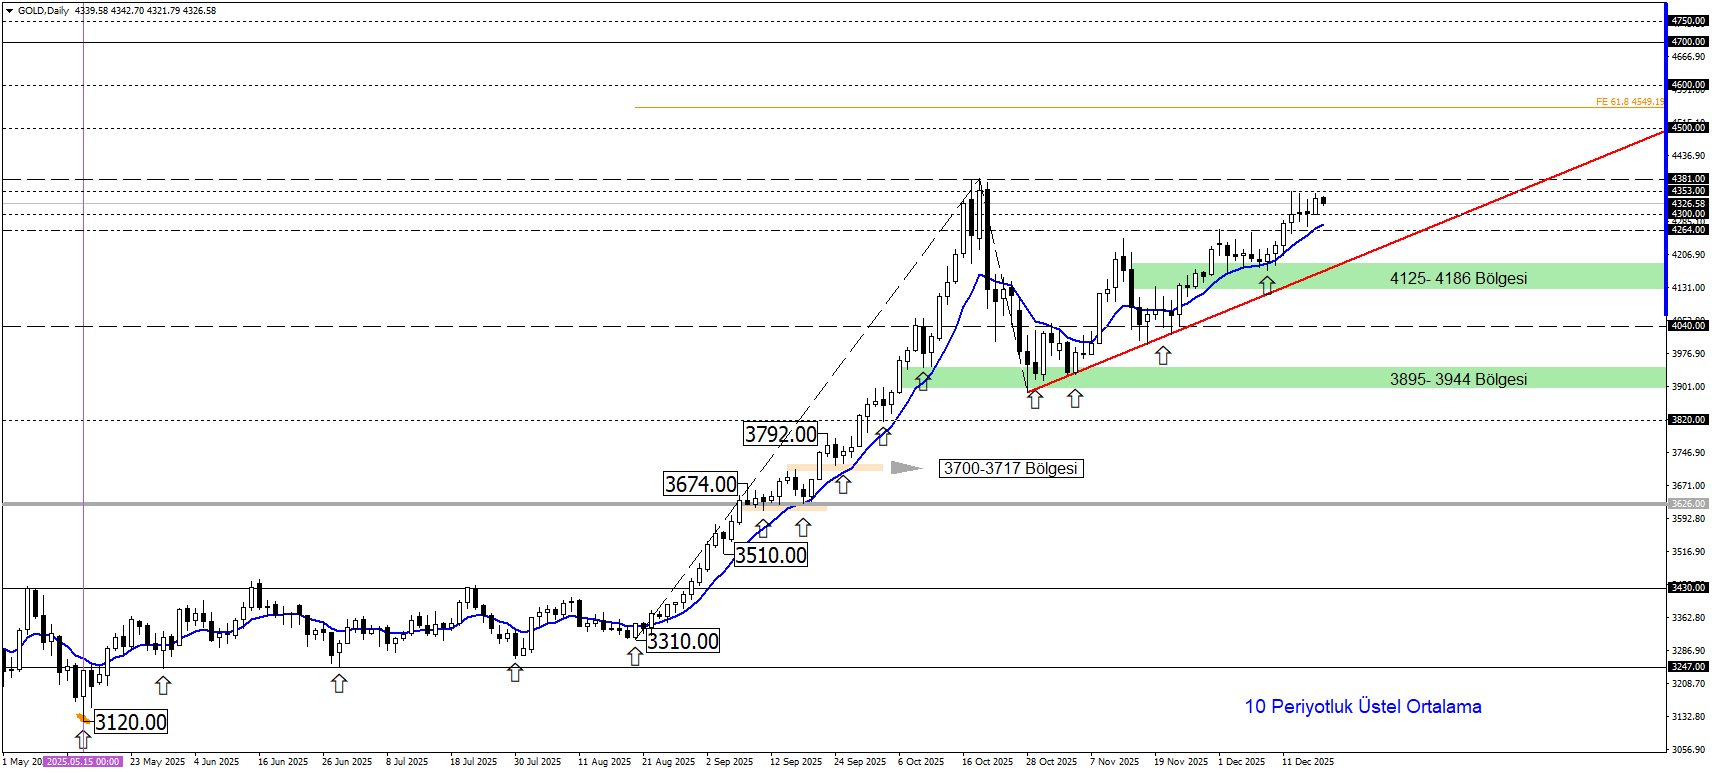The height and width of the screenshot is (773, 1712).
Task: Select up arrow on the 4125-4186 zone edge
Action: coord(1267,285)
